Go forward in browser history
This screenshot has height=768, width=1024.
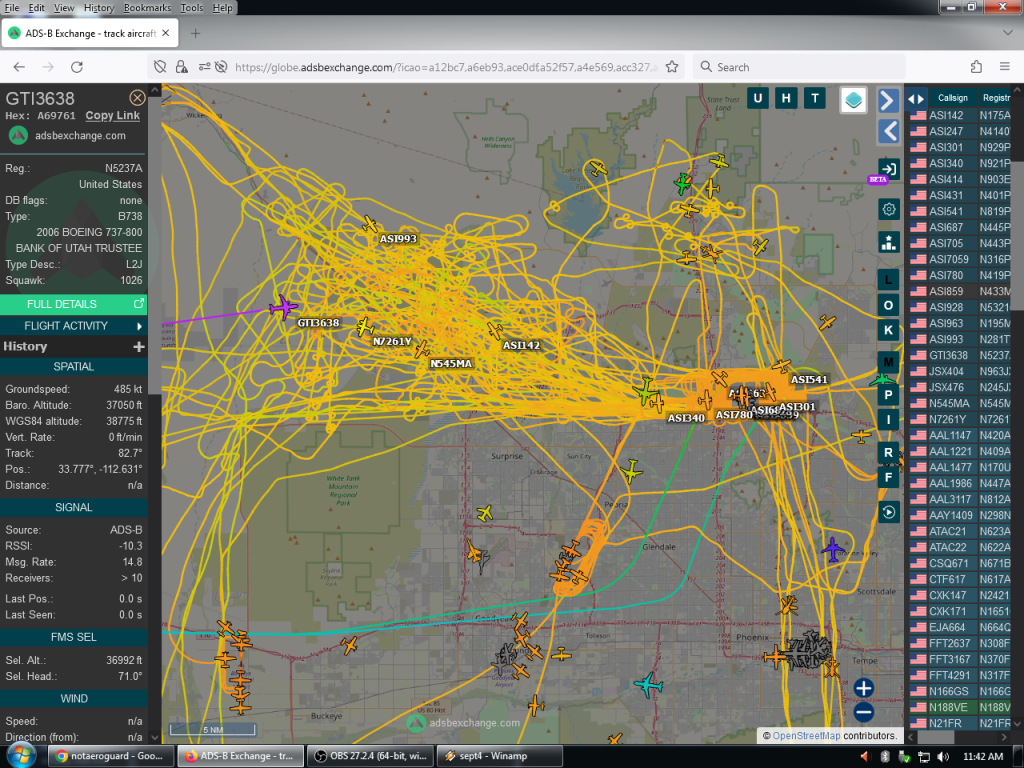click(48, 67)
